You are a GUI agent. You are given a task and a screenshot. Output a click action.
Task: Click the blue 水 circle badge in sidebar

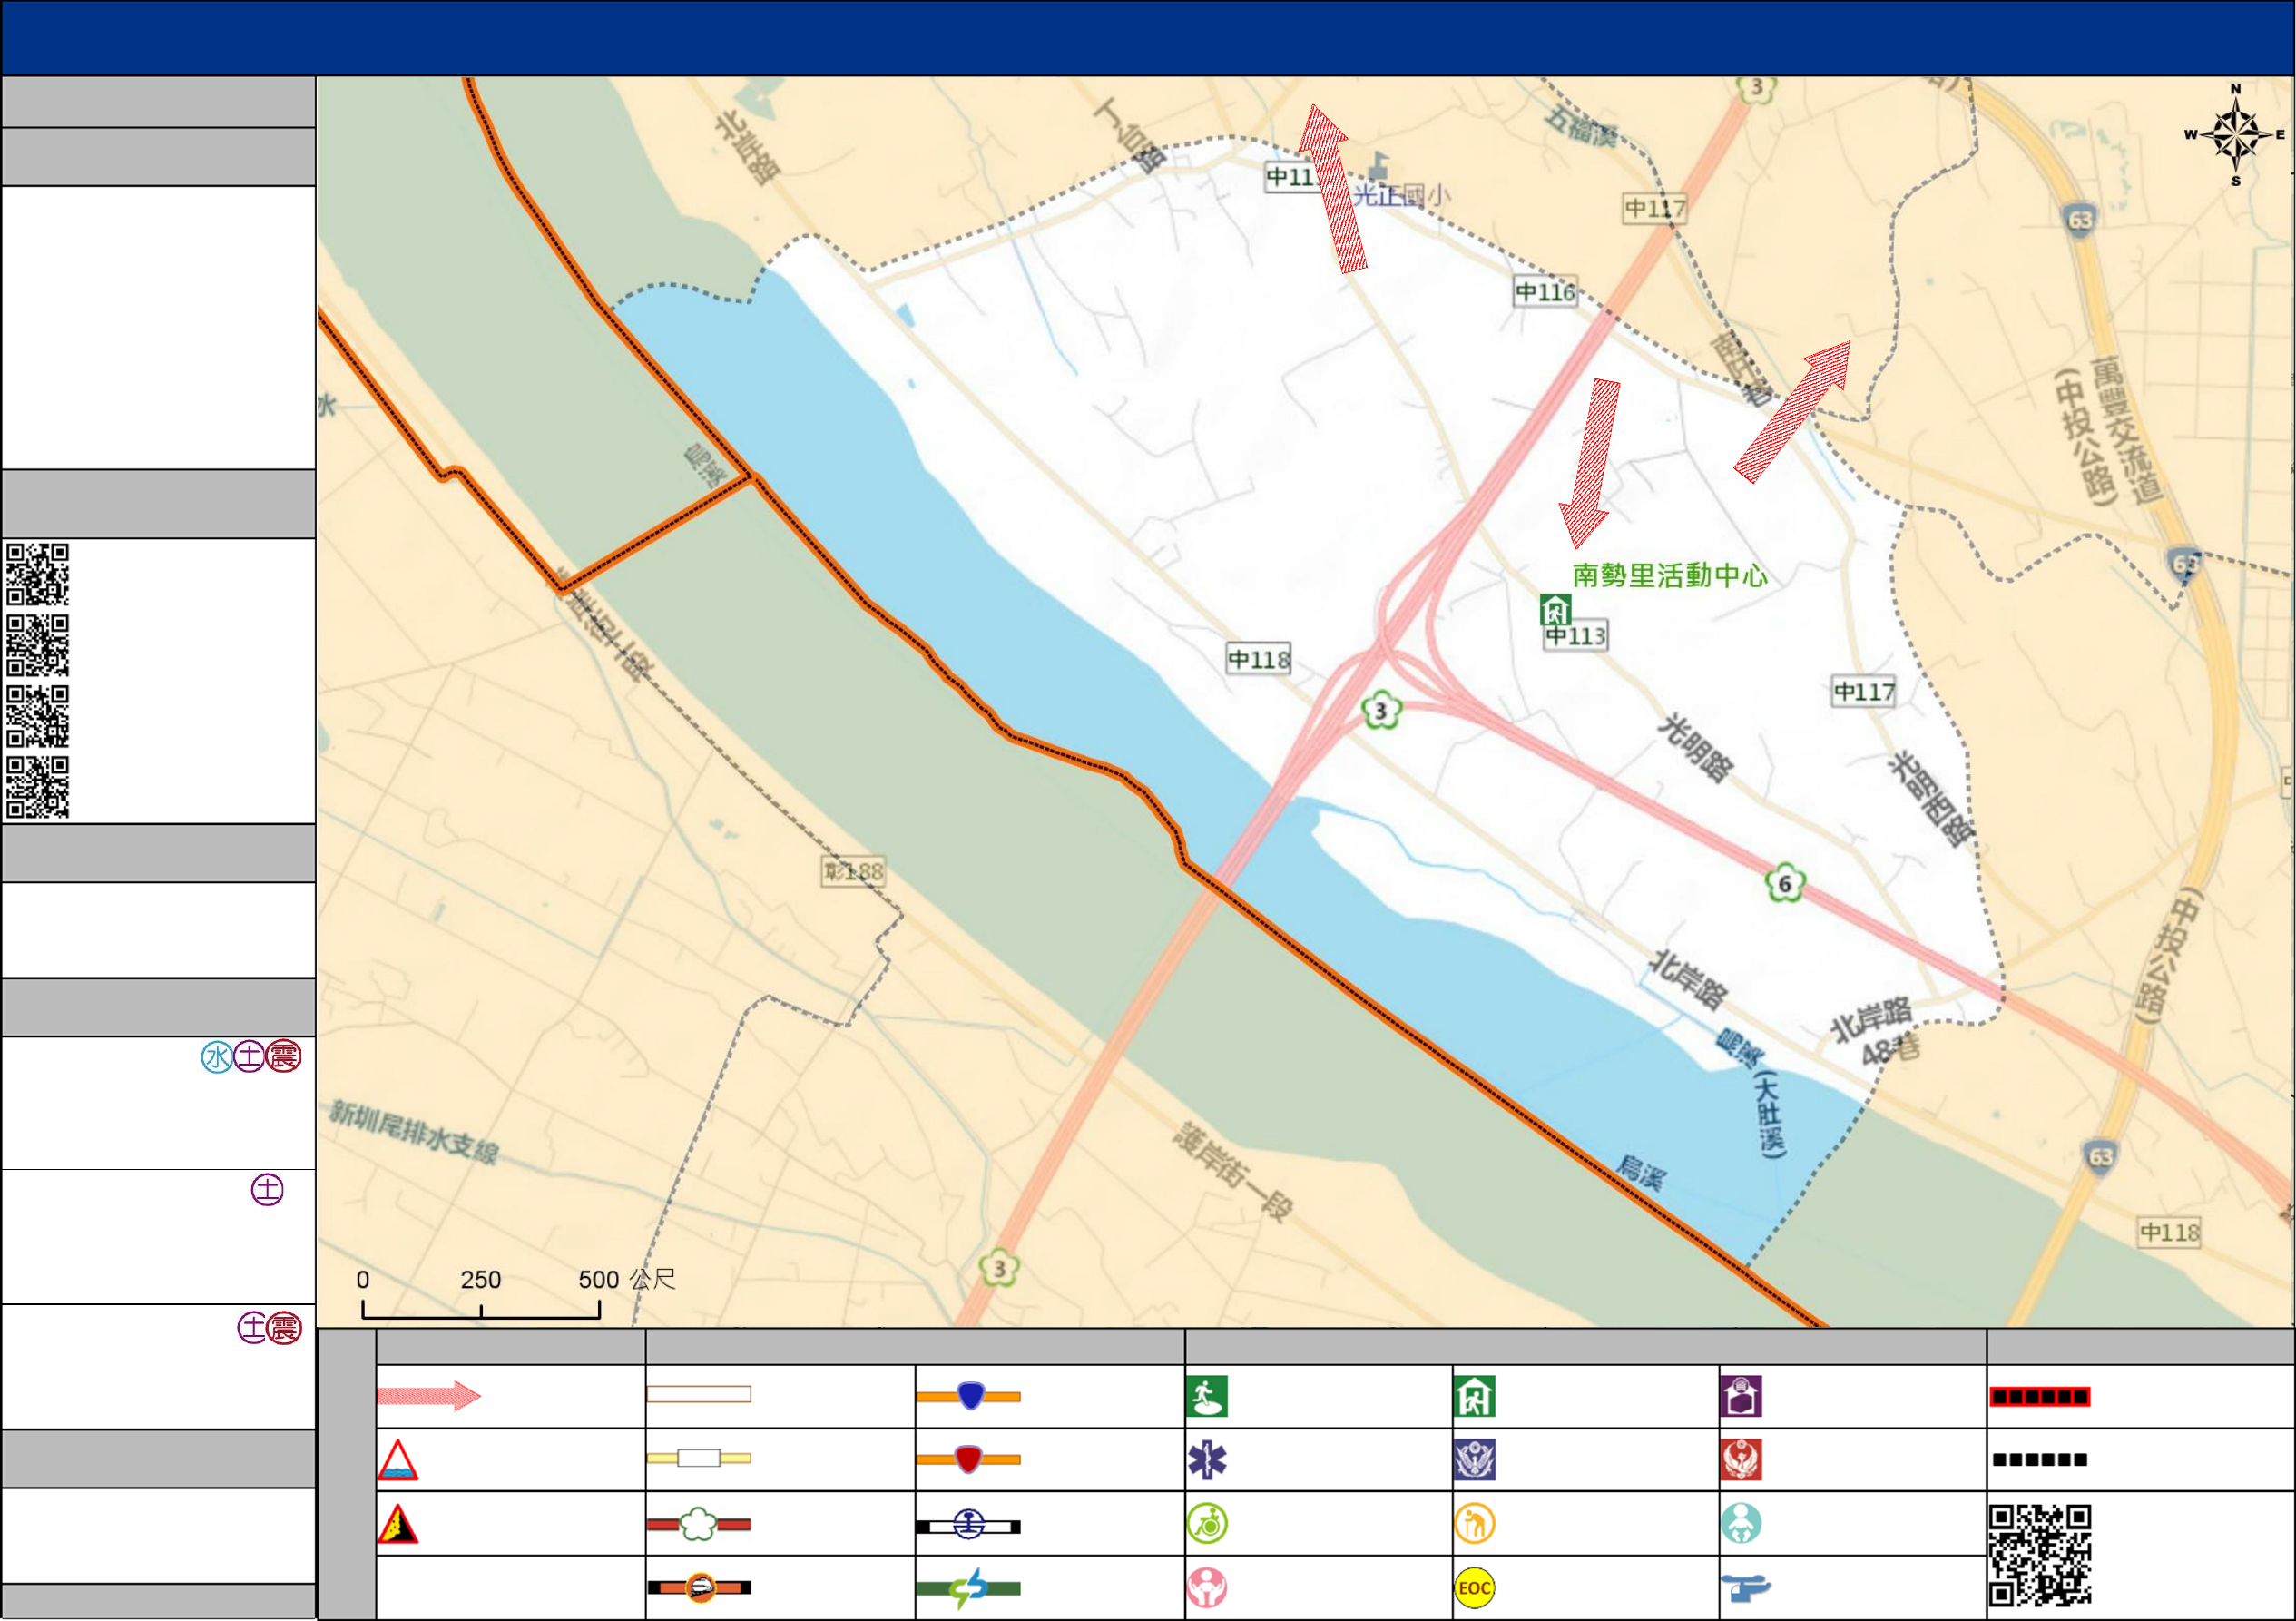click(217, 1057)
